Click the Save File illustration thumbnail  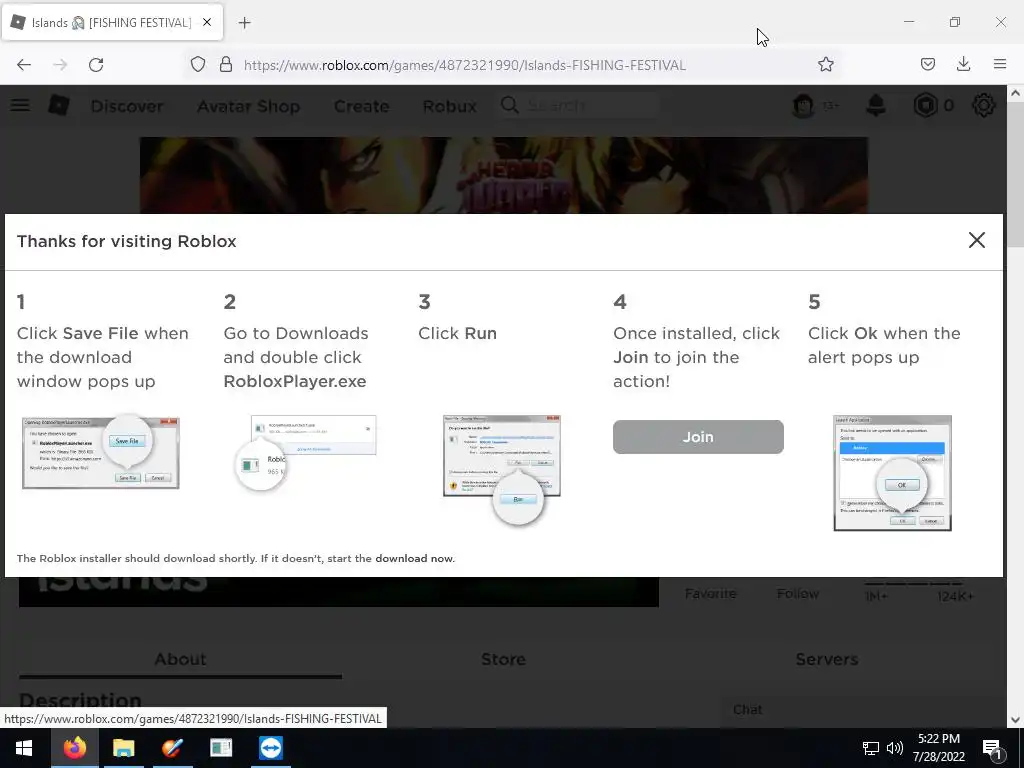[101, 452]
